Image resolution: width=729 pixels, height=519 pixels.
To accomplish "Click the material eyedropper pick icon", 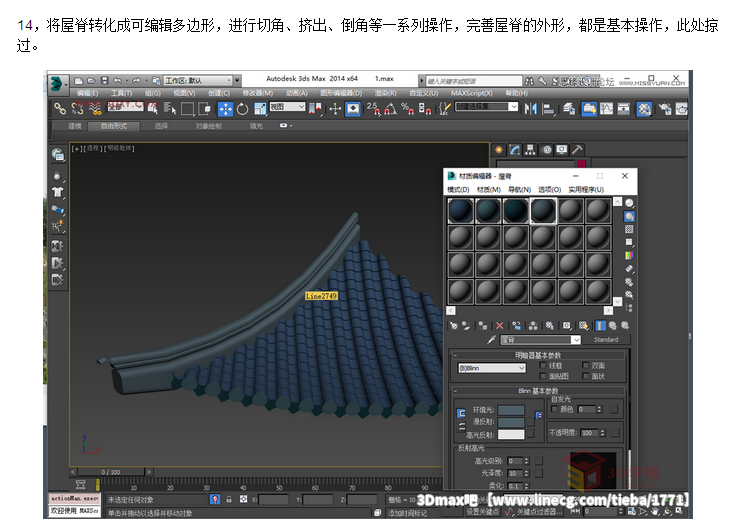I will (491, 339).
